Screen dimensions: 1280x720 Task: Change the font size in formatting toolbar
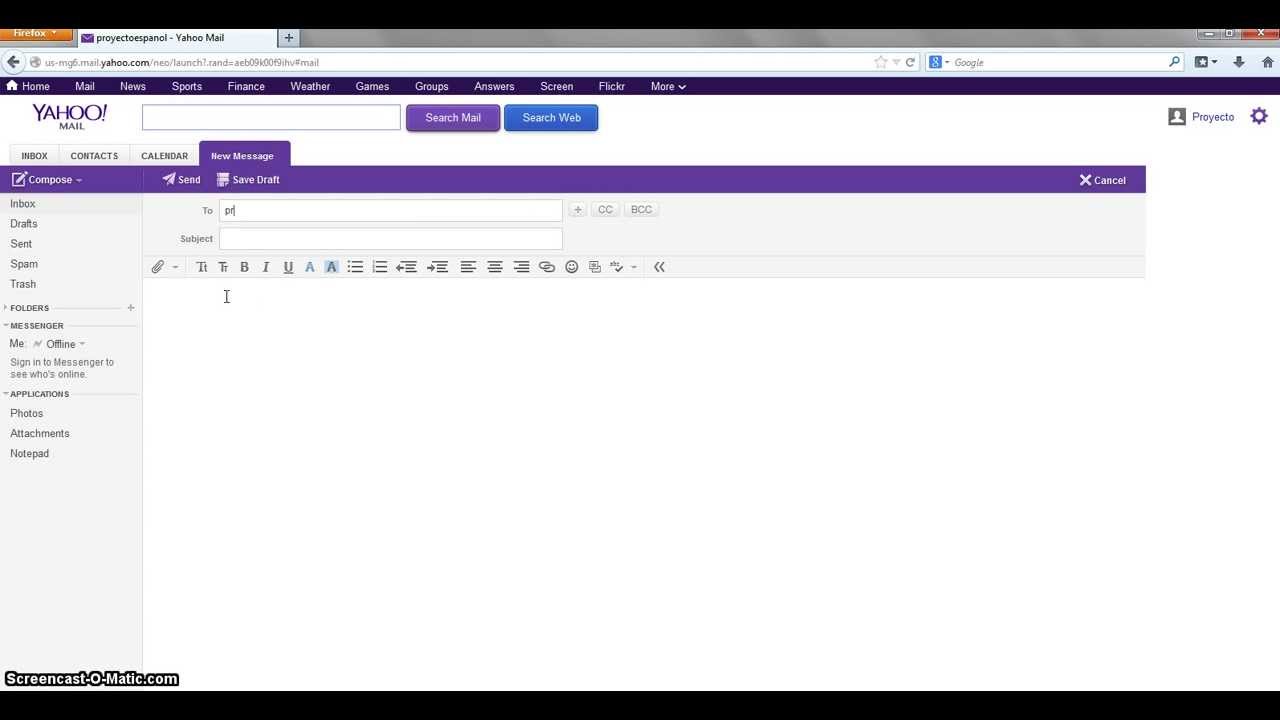pyautogui.click(x=223, y=267)
